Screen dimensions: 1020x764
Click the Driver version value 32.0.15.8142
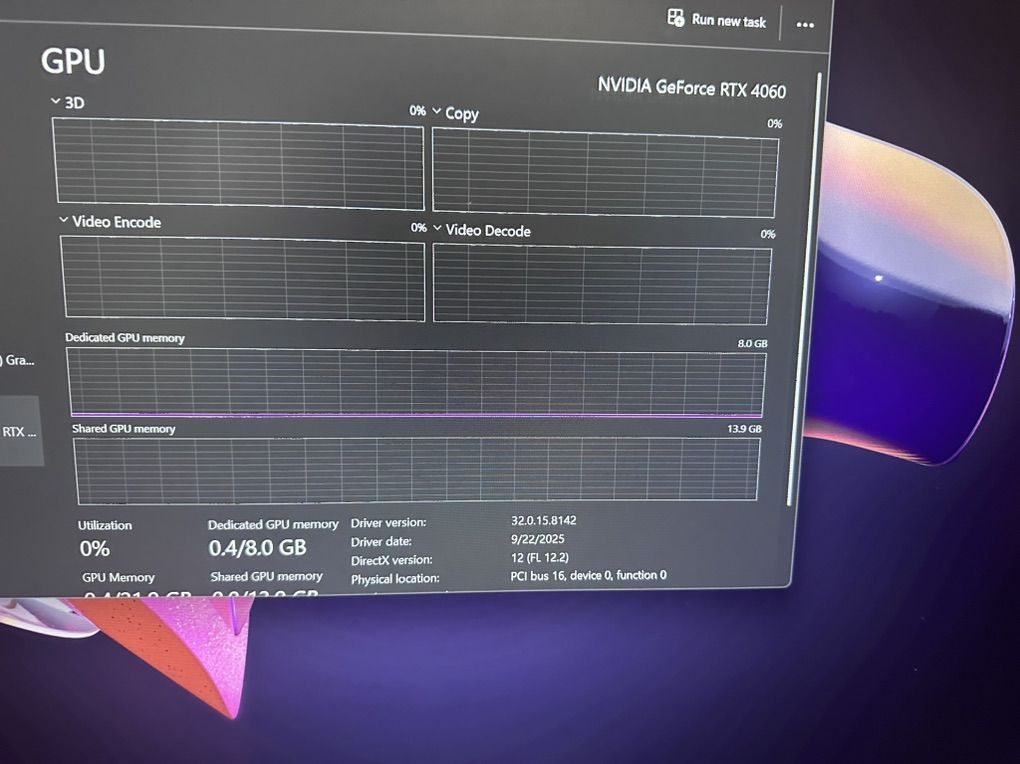544,521
